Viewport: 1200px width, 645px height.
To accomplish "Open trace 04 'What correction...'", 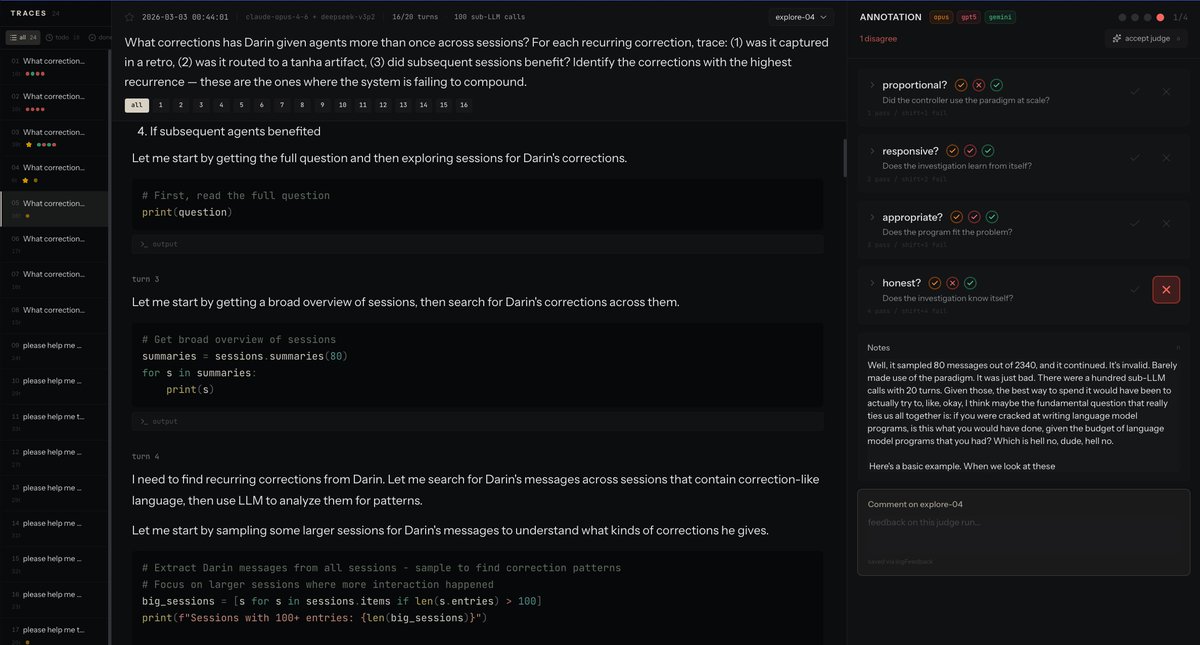I will point(54,173).
